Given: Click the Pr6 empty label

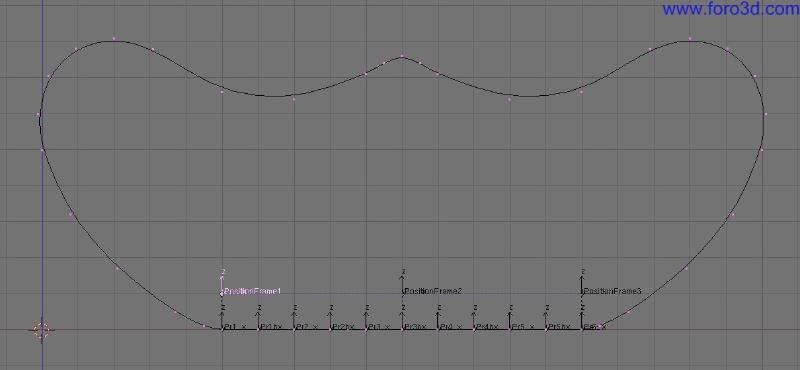Looking at the screenshot, I should [590, 327].
